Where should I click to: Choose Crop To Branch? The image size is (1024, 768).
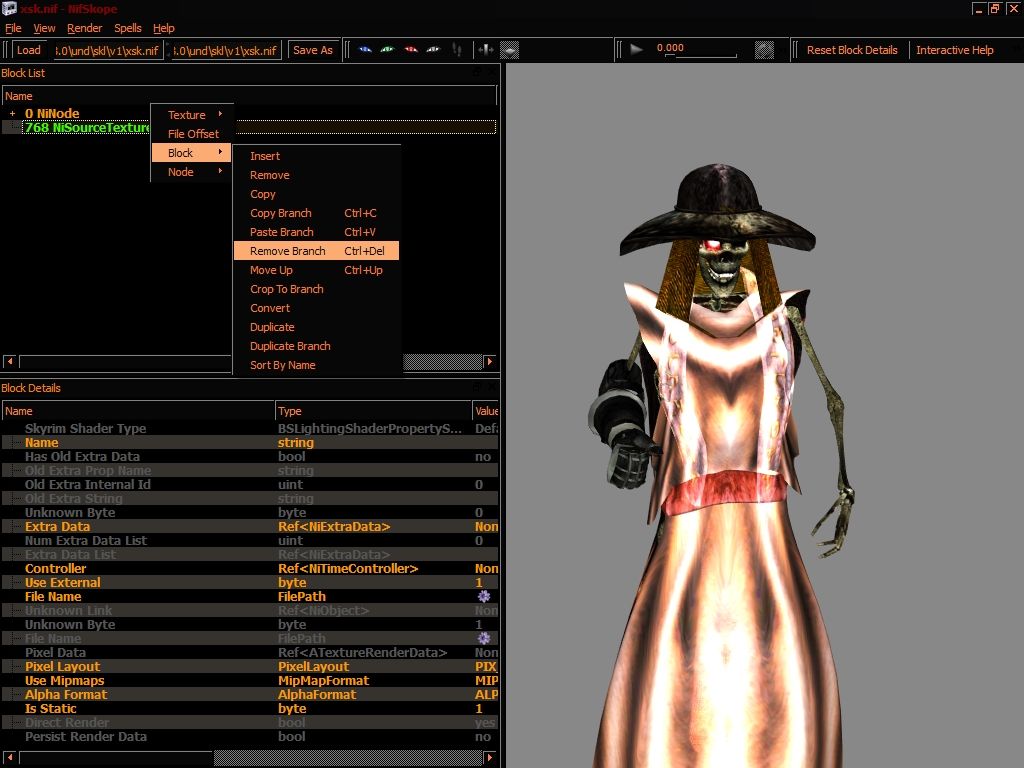(317, 289)
